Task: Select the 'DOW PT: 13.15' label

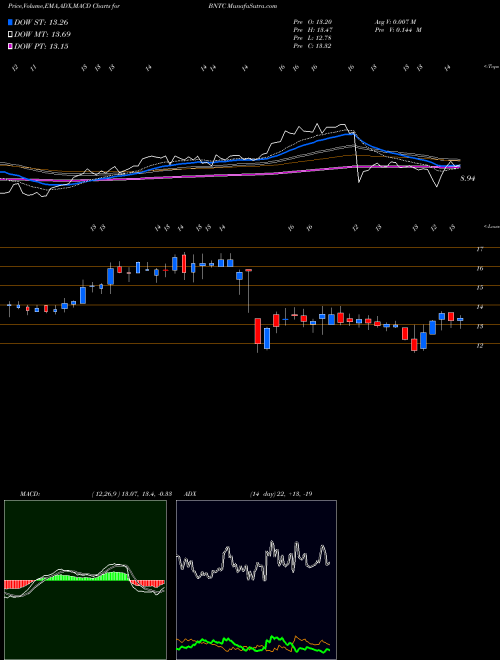Action: pyautogui.click(x=41, y=46)
